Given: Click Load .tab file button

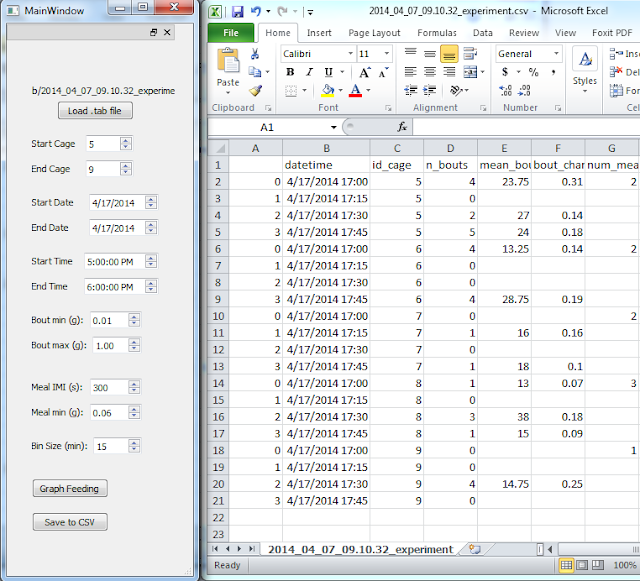Looking at the screenshot, I should (95, 111).
